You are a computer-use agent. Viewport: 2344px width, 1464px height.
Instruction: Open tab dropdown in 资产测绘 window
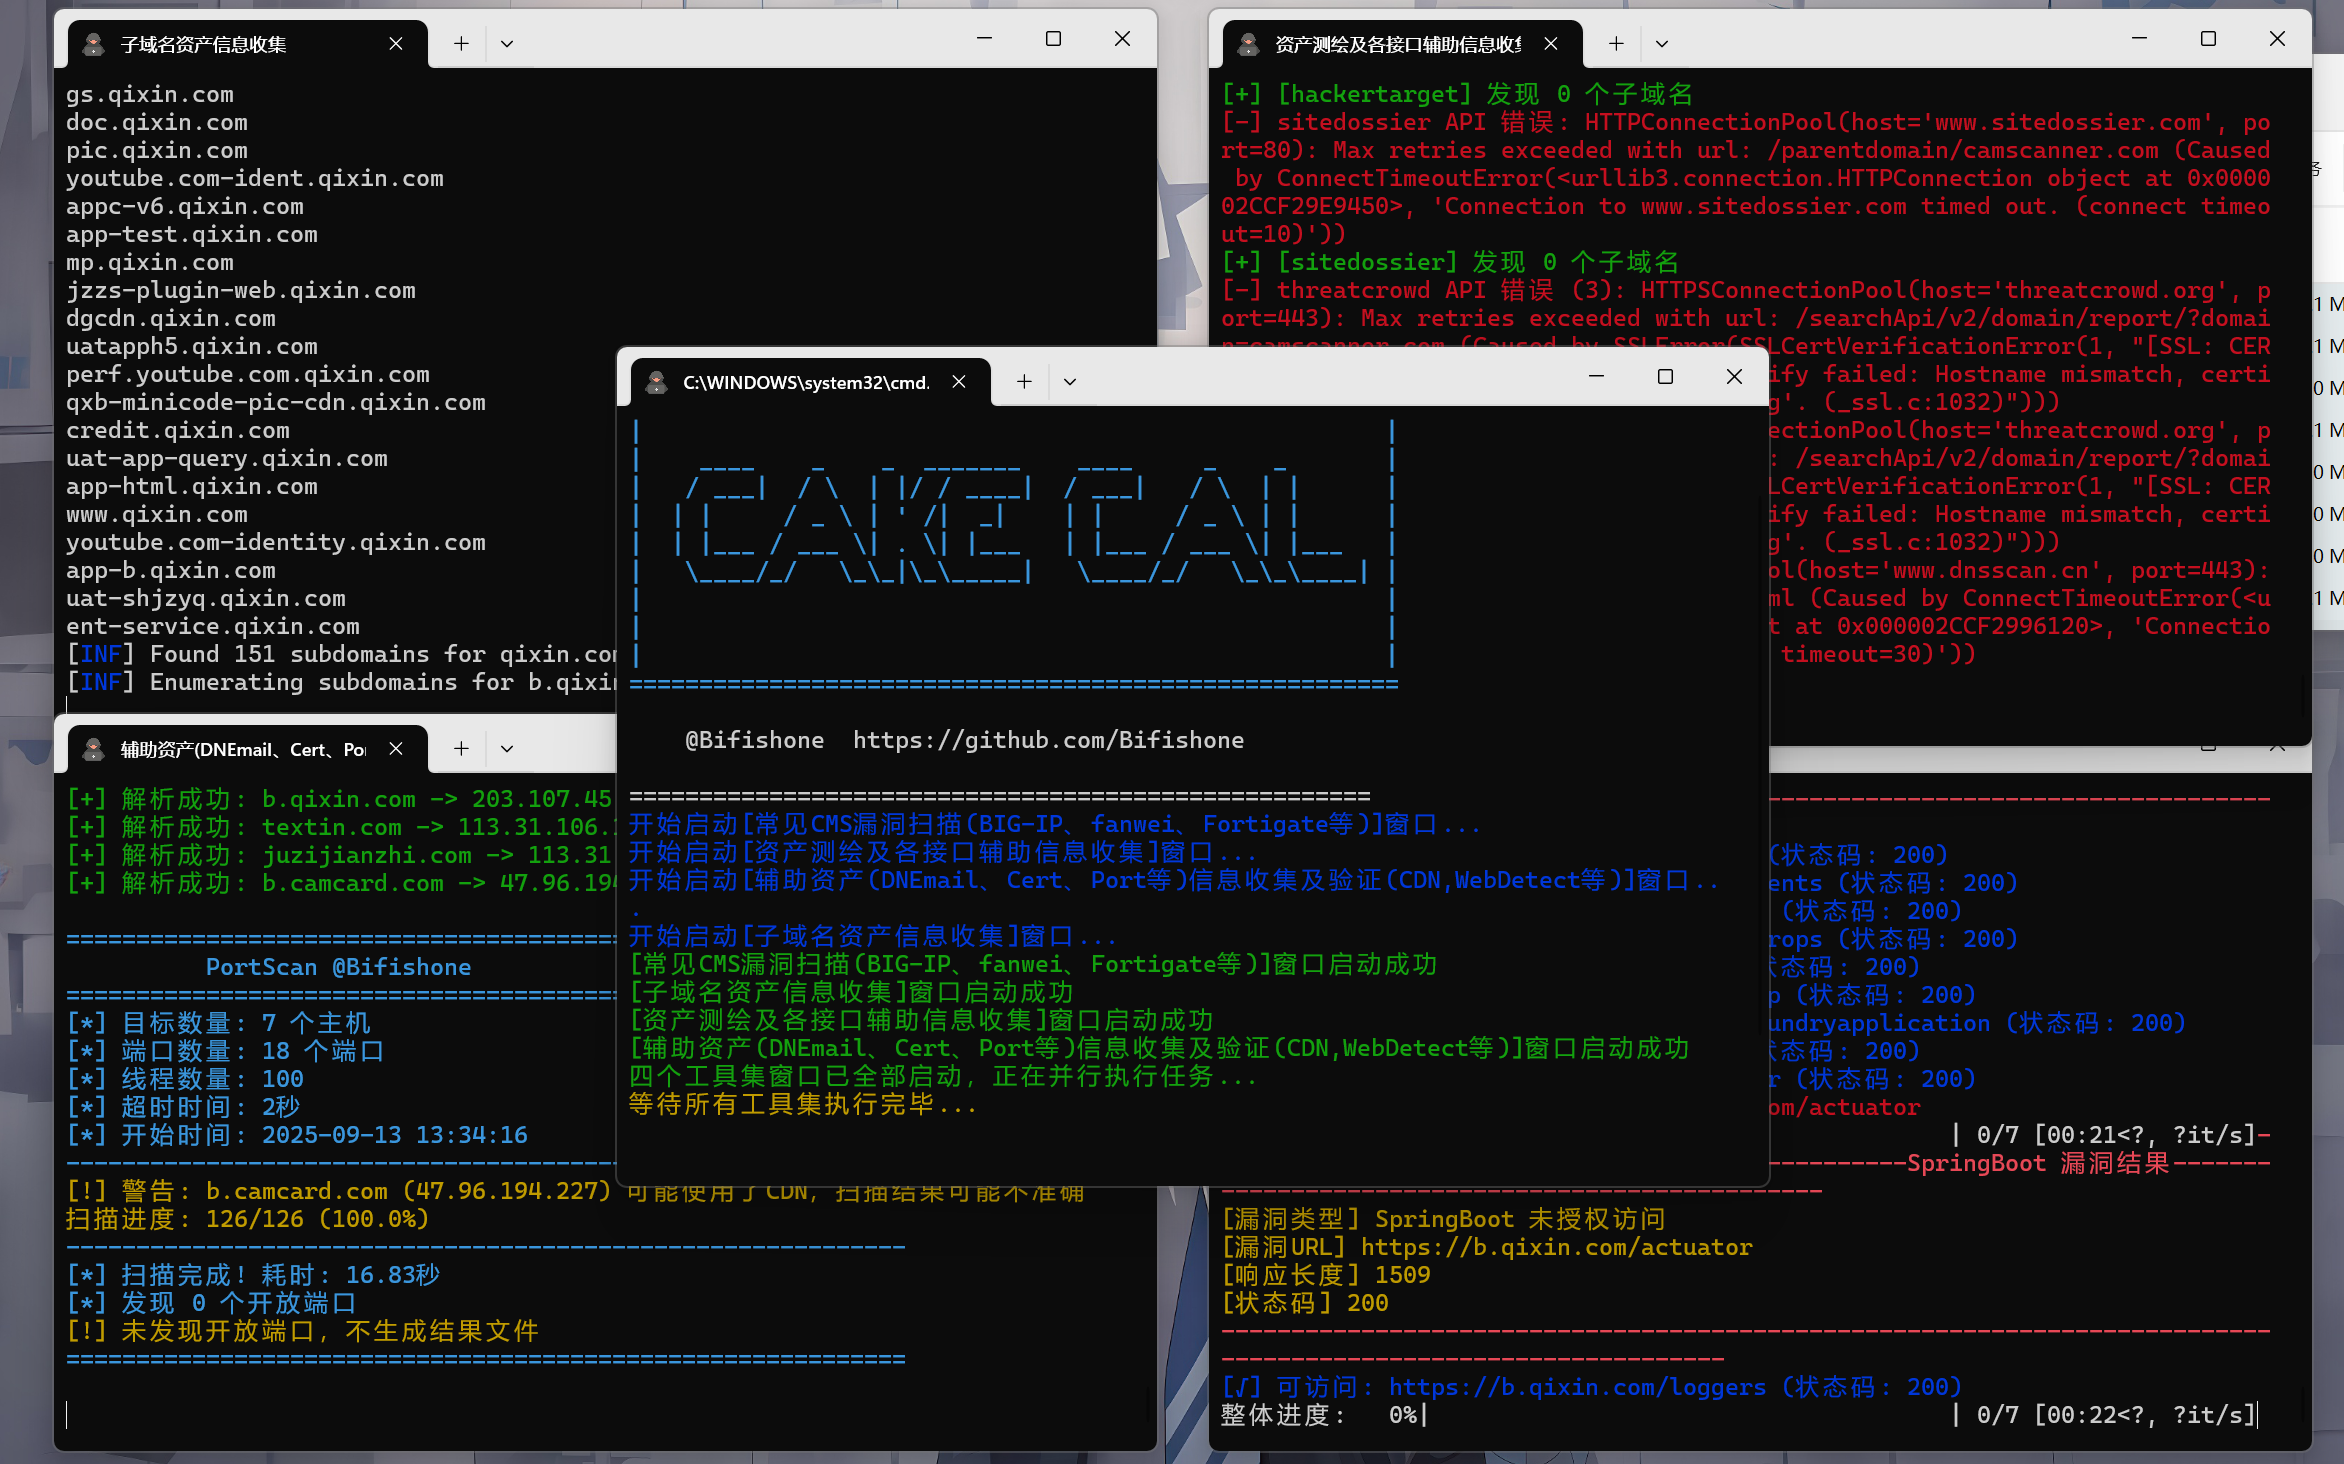pyautogui.click(x=1662, y=44)
